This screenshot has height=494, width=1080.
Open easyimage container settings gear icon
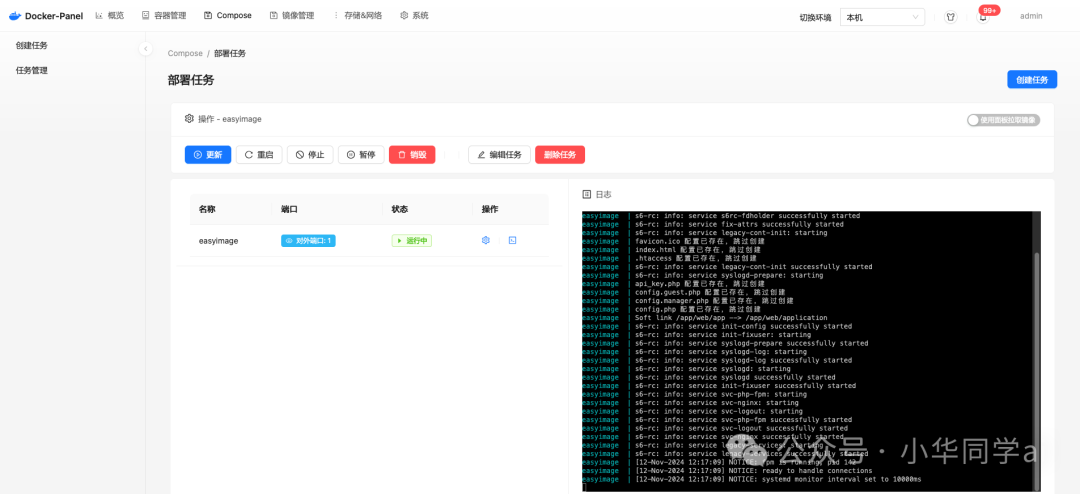486,240
